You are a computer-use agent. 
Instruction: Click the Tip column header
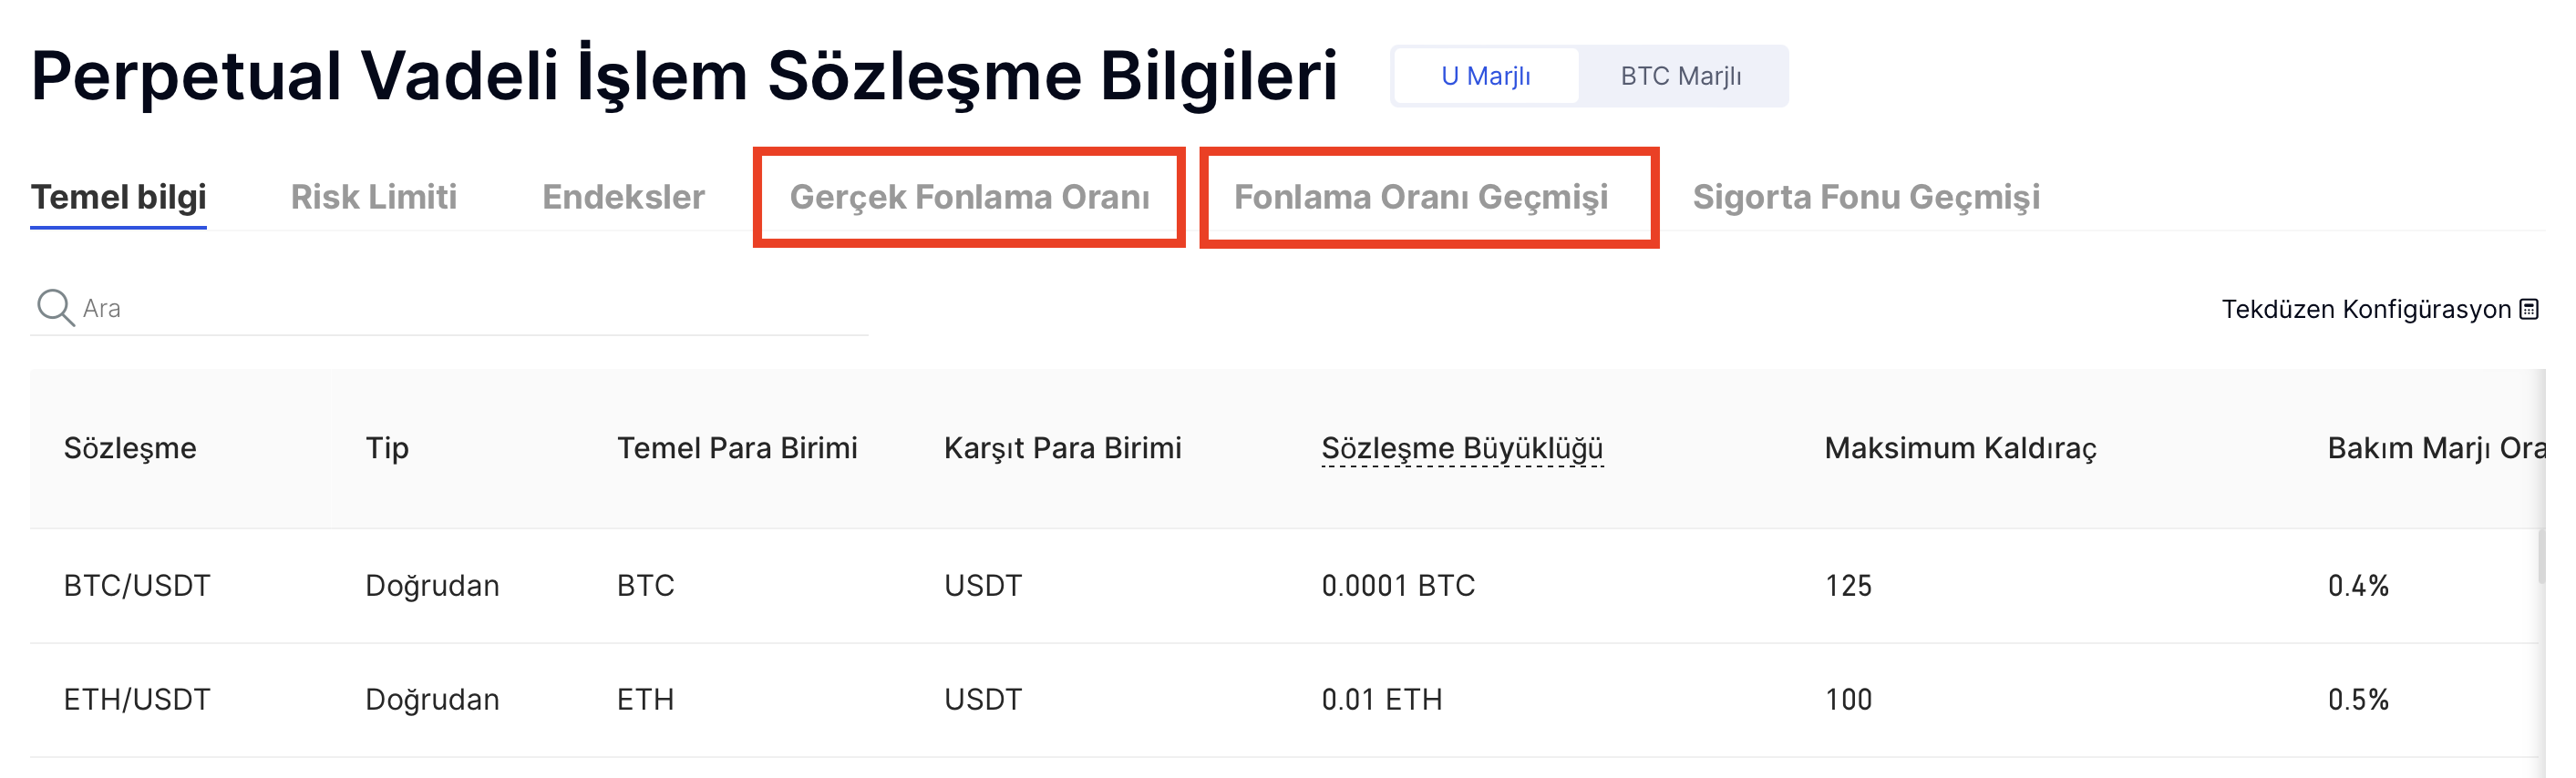387,448
